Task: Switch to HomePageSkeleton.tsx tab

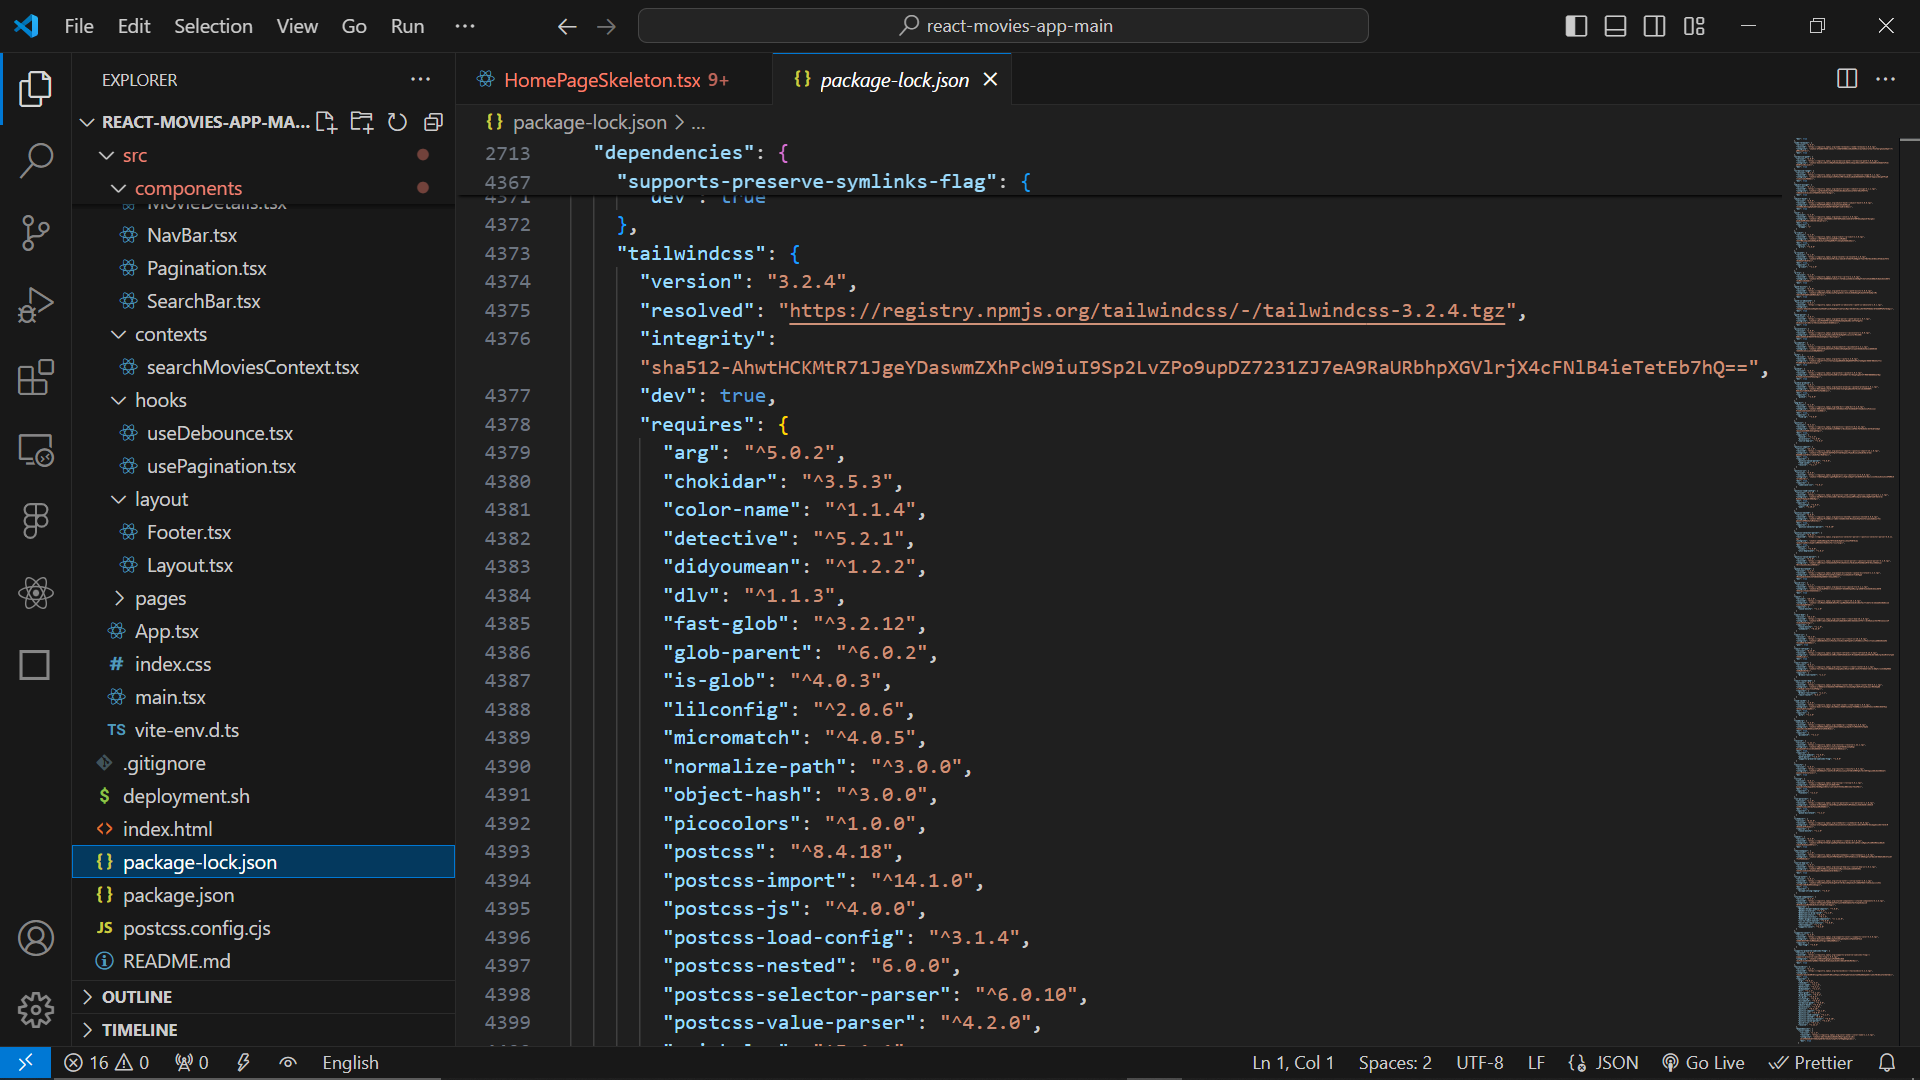Action: (x=602, y=80)
